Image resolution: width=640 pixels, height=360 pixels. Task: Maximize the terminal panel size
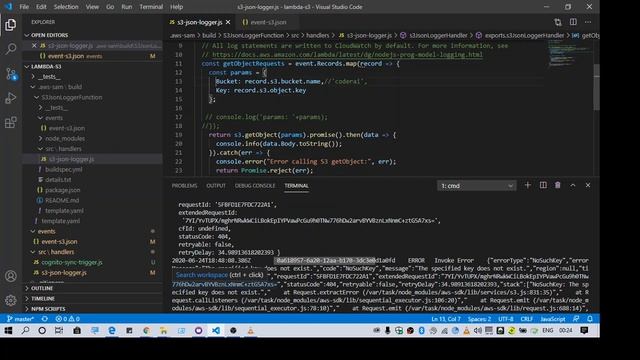pyautogui.click(x=573, y=185)
